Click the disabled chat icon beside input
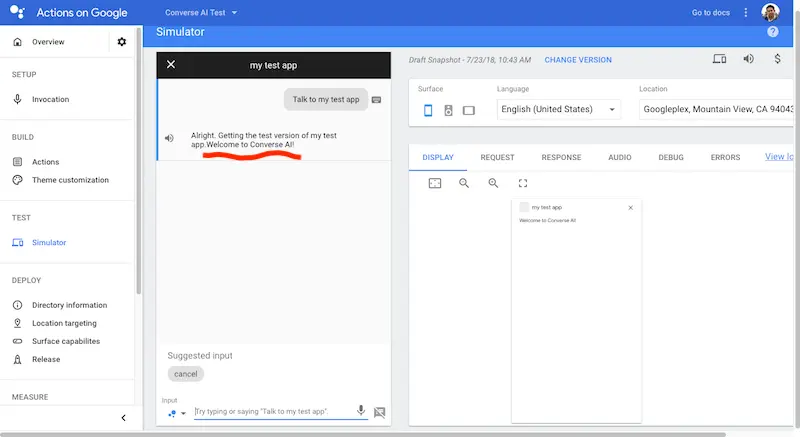Screen dimensions: 800x437 pyautogui.click(x=379, y=412)
